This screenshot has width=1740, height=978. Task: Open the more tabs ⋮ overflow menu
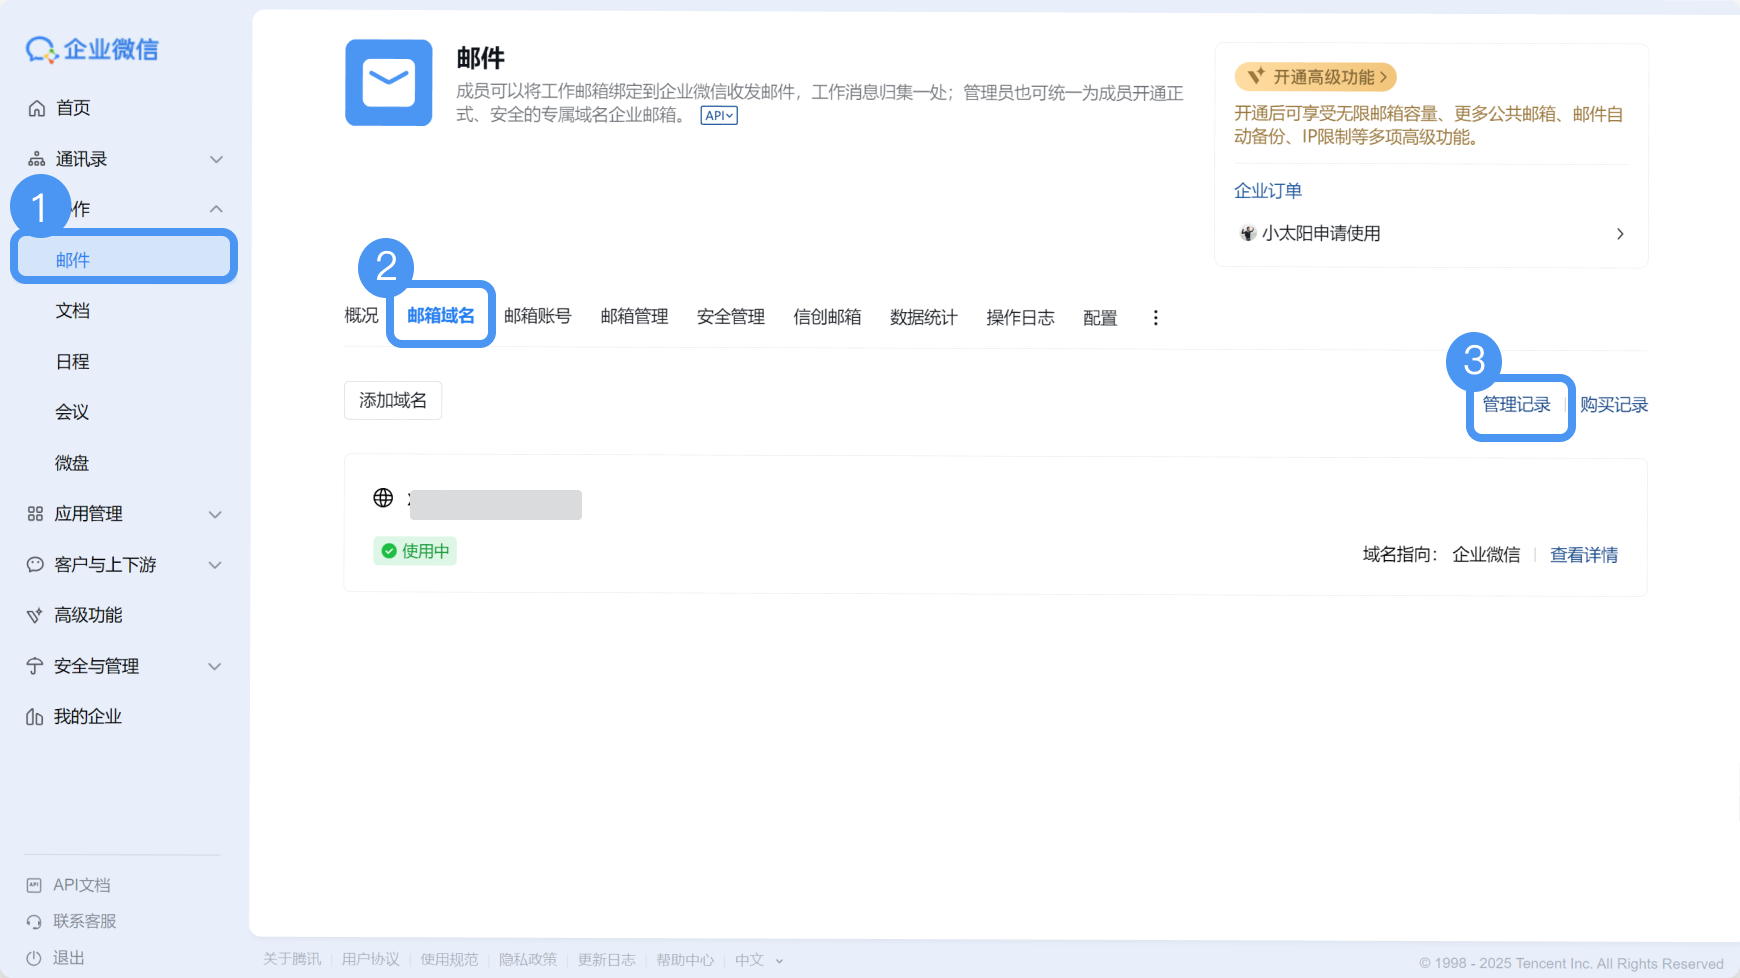pyautogui.click(x=1155, y=317)
